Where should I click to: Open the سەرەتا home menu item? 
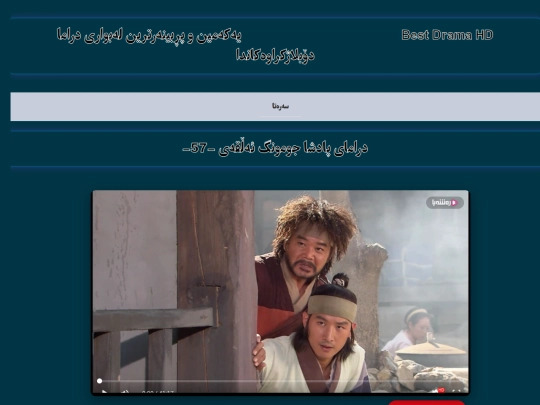(x=280, y=106)
